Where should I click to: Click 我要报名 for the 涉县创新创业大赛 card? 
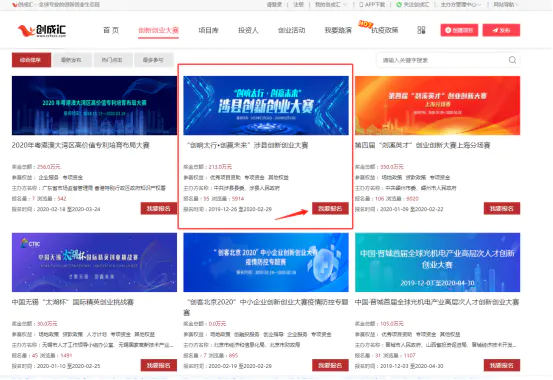(330, 209)
